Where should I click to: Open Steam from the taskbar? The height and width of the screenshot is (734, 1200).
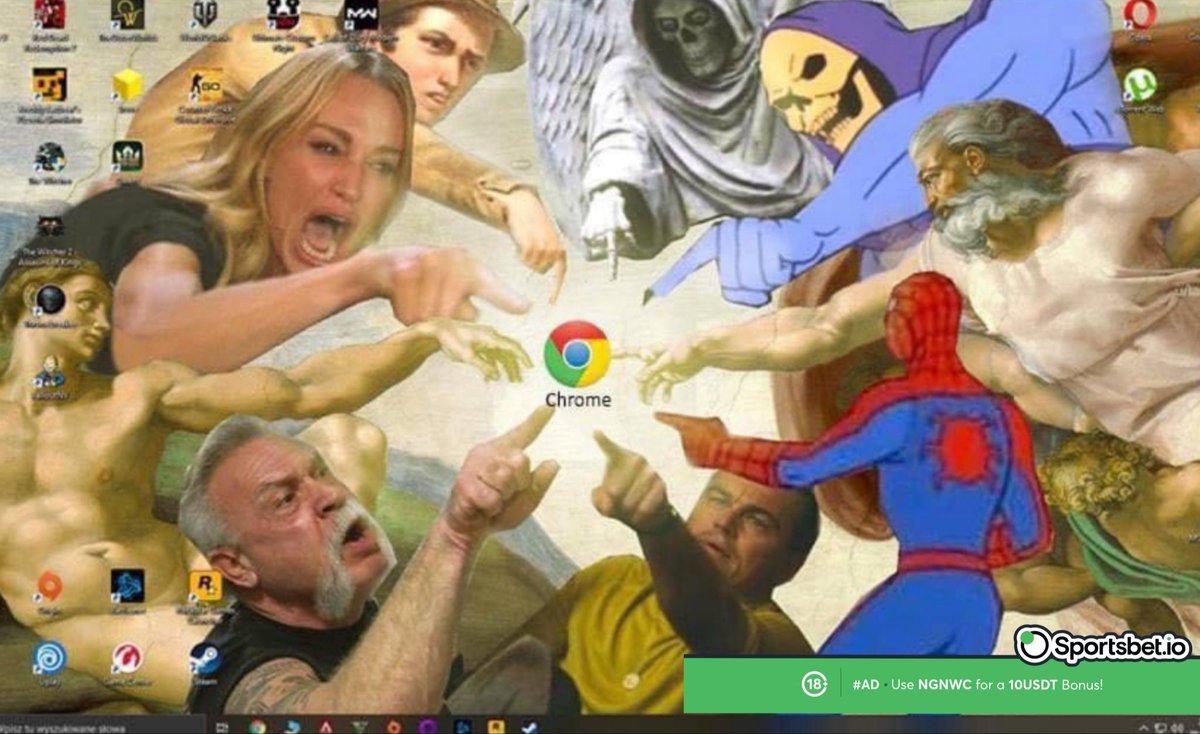point(530,727)
